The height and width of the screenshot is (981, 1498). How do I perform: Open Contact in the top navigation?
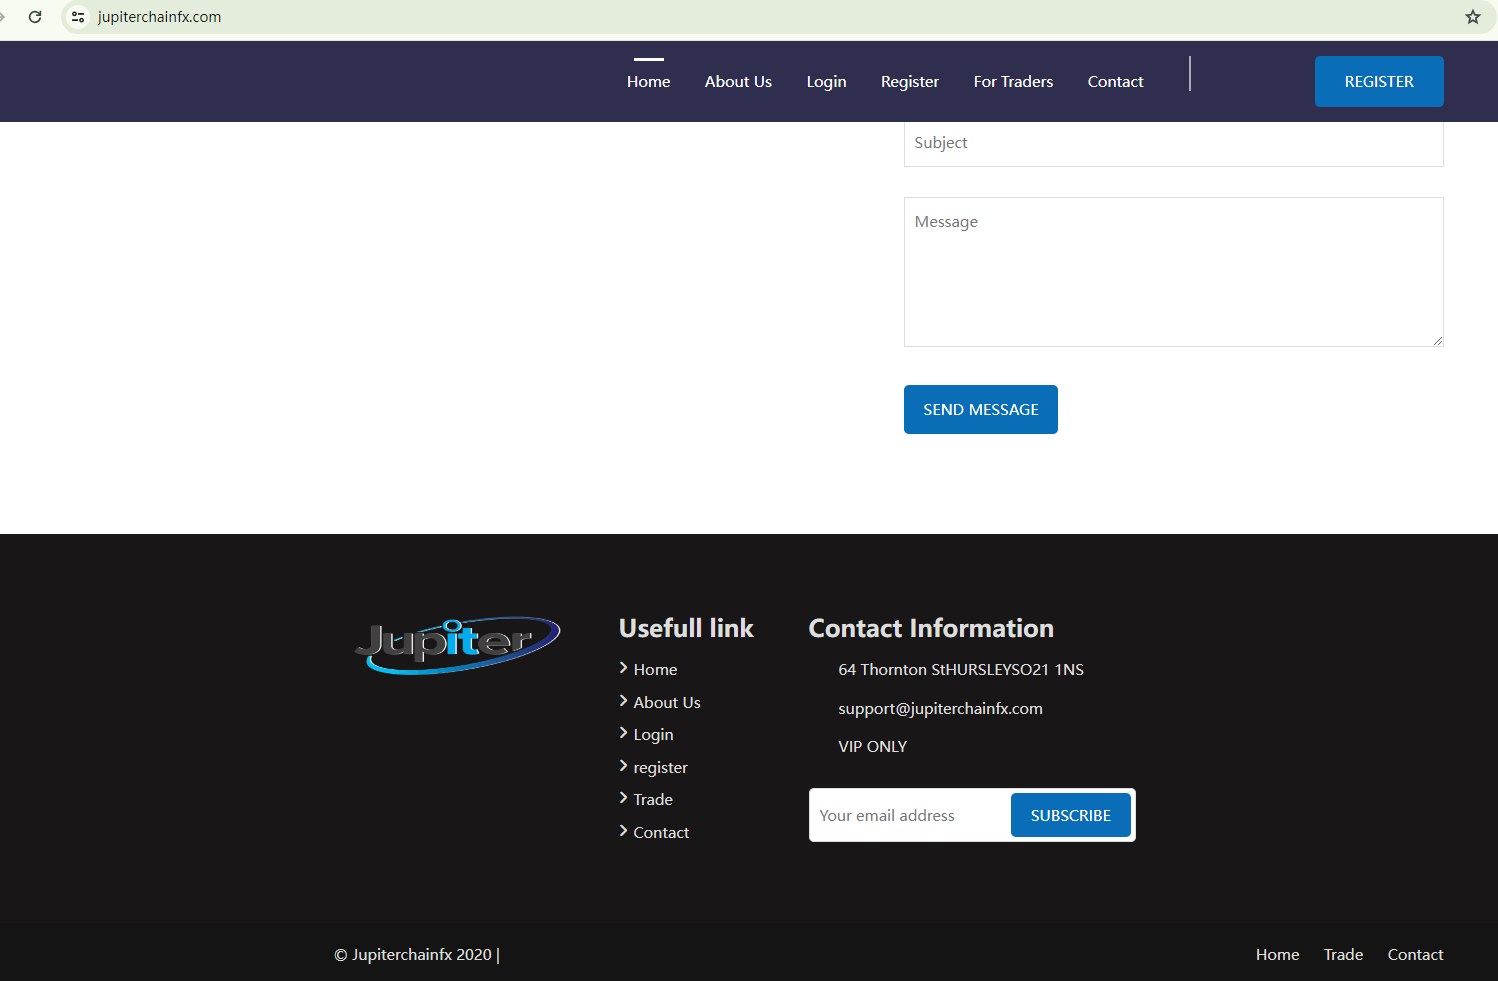1116,82
